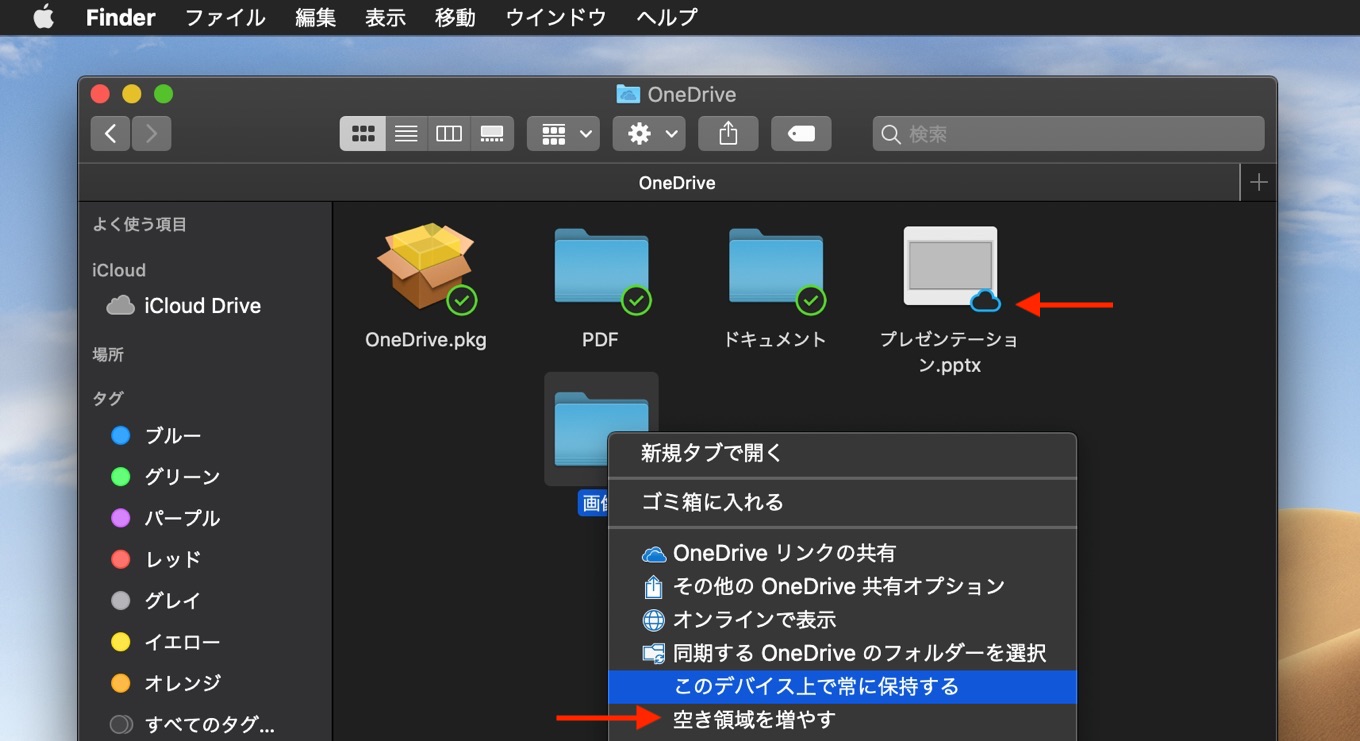The height and width of the screenshot is (741, 1360).
Task: Click the よく使う項目 sidebar heading
Action: click(x=140, y=225)
